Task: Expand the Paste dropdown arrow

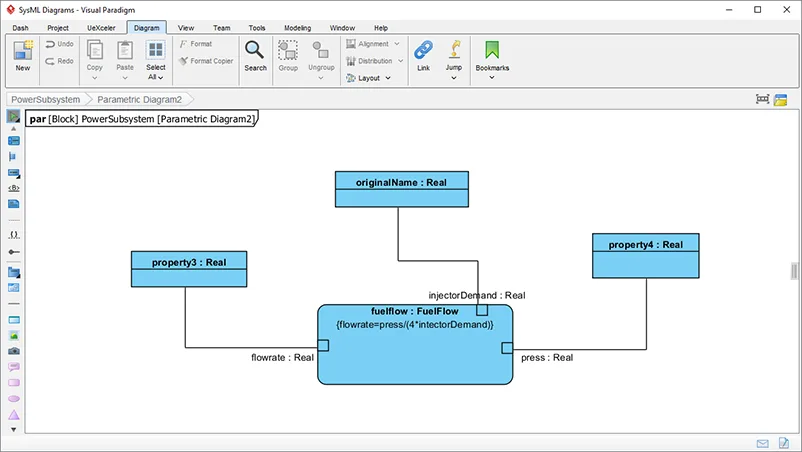Action: [125, 78]
